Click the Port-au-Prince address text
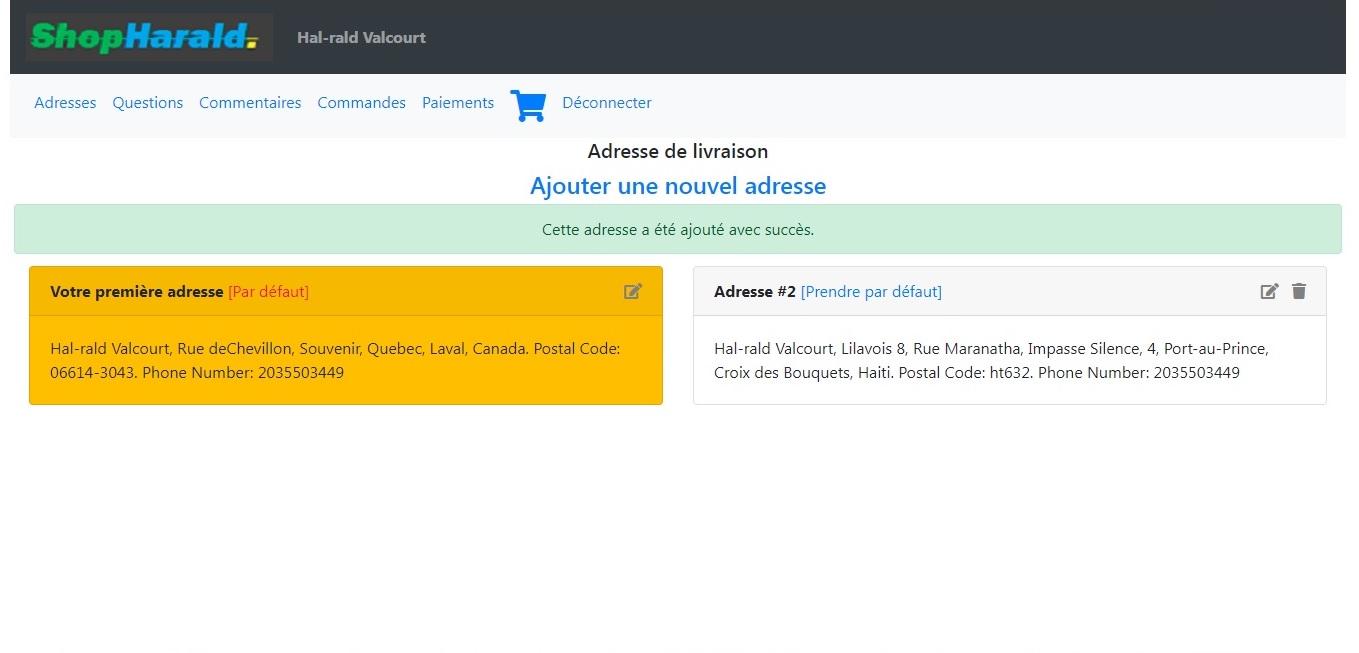The width and height of the screenshot is (1359, 653). (x=1215, y=349)
